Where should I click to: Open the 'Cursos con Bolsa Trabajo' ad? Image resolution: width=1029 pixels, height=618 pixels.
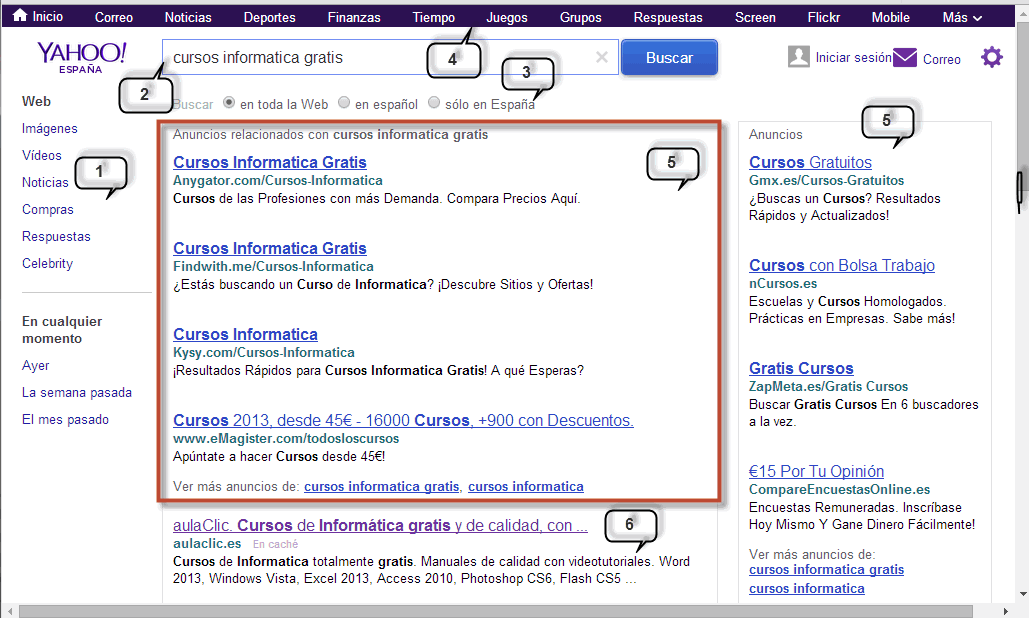[842, 265]
